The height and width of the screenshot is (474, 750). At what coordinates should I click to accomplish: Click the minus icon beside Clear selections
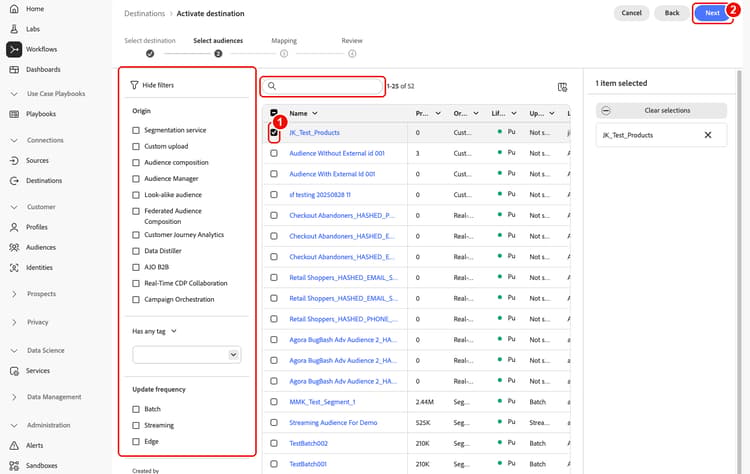pos(606,110)
